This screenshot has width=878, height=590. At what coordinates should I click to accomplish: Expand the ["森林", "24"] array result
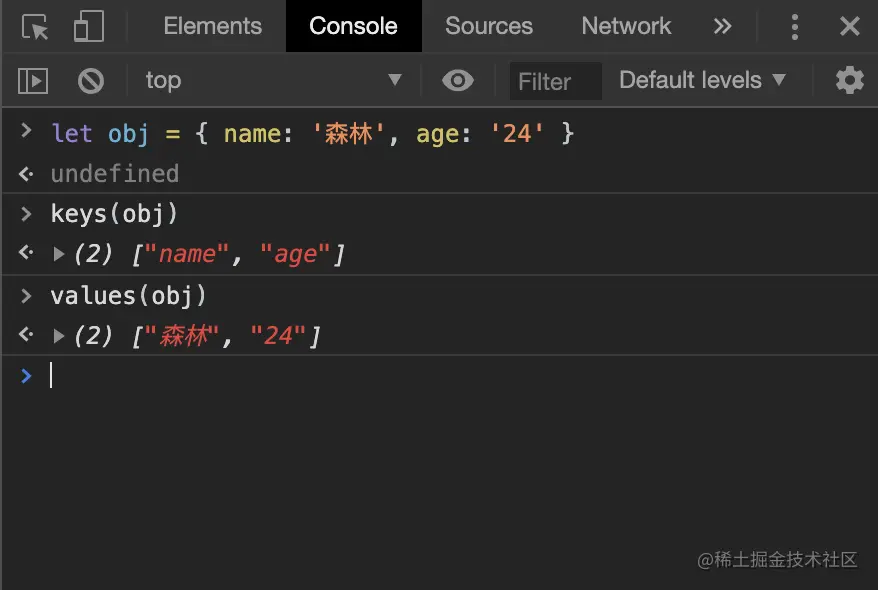(58, 336)
